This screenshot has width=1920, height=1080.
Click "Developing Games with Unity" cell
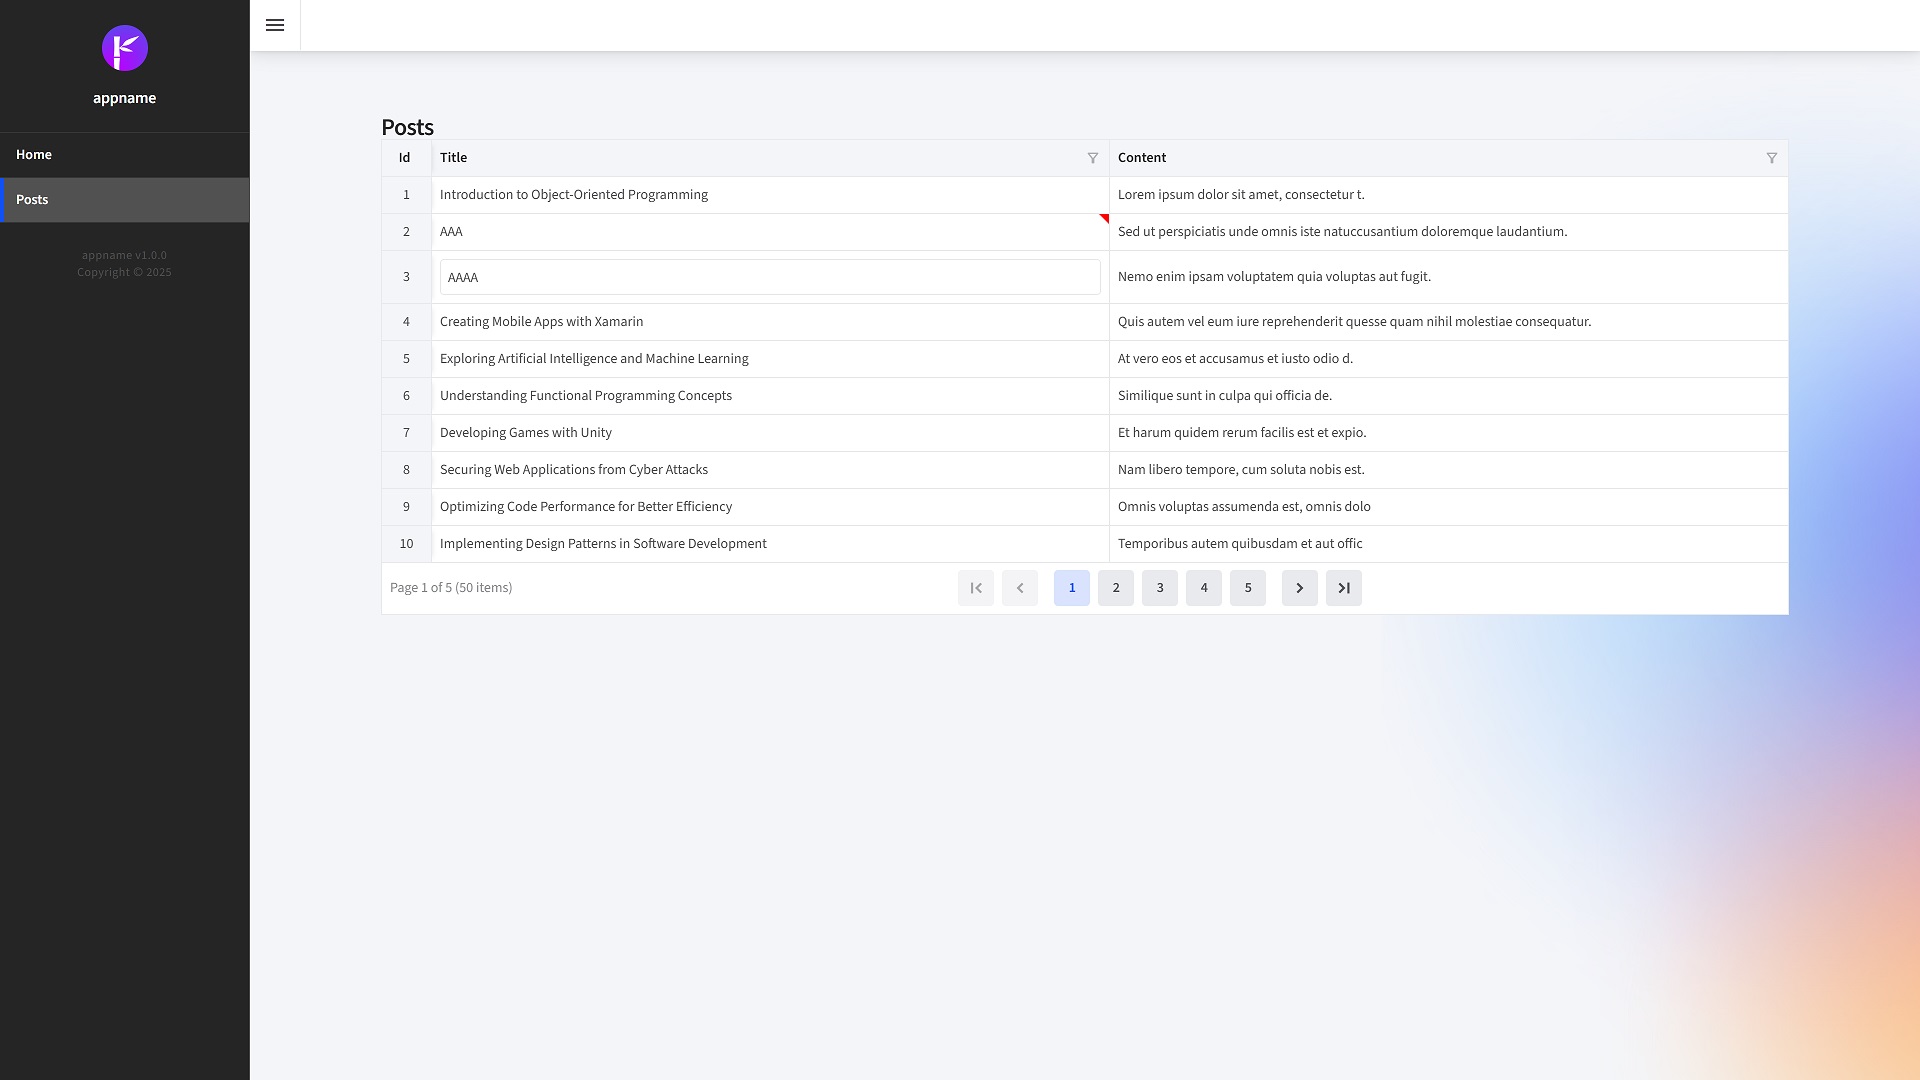[x=770, y=433]
